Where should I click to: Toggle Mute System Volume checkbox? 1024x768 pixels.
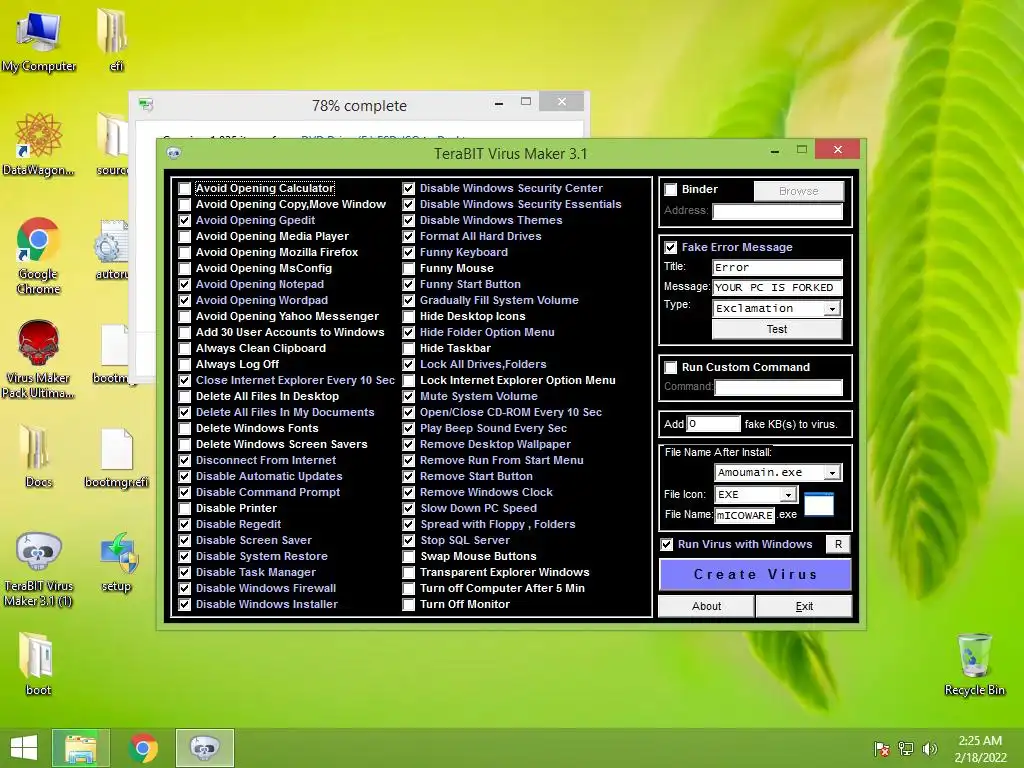point(409,396)
